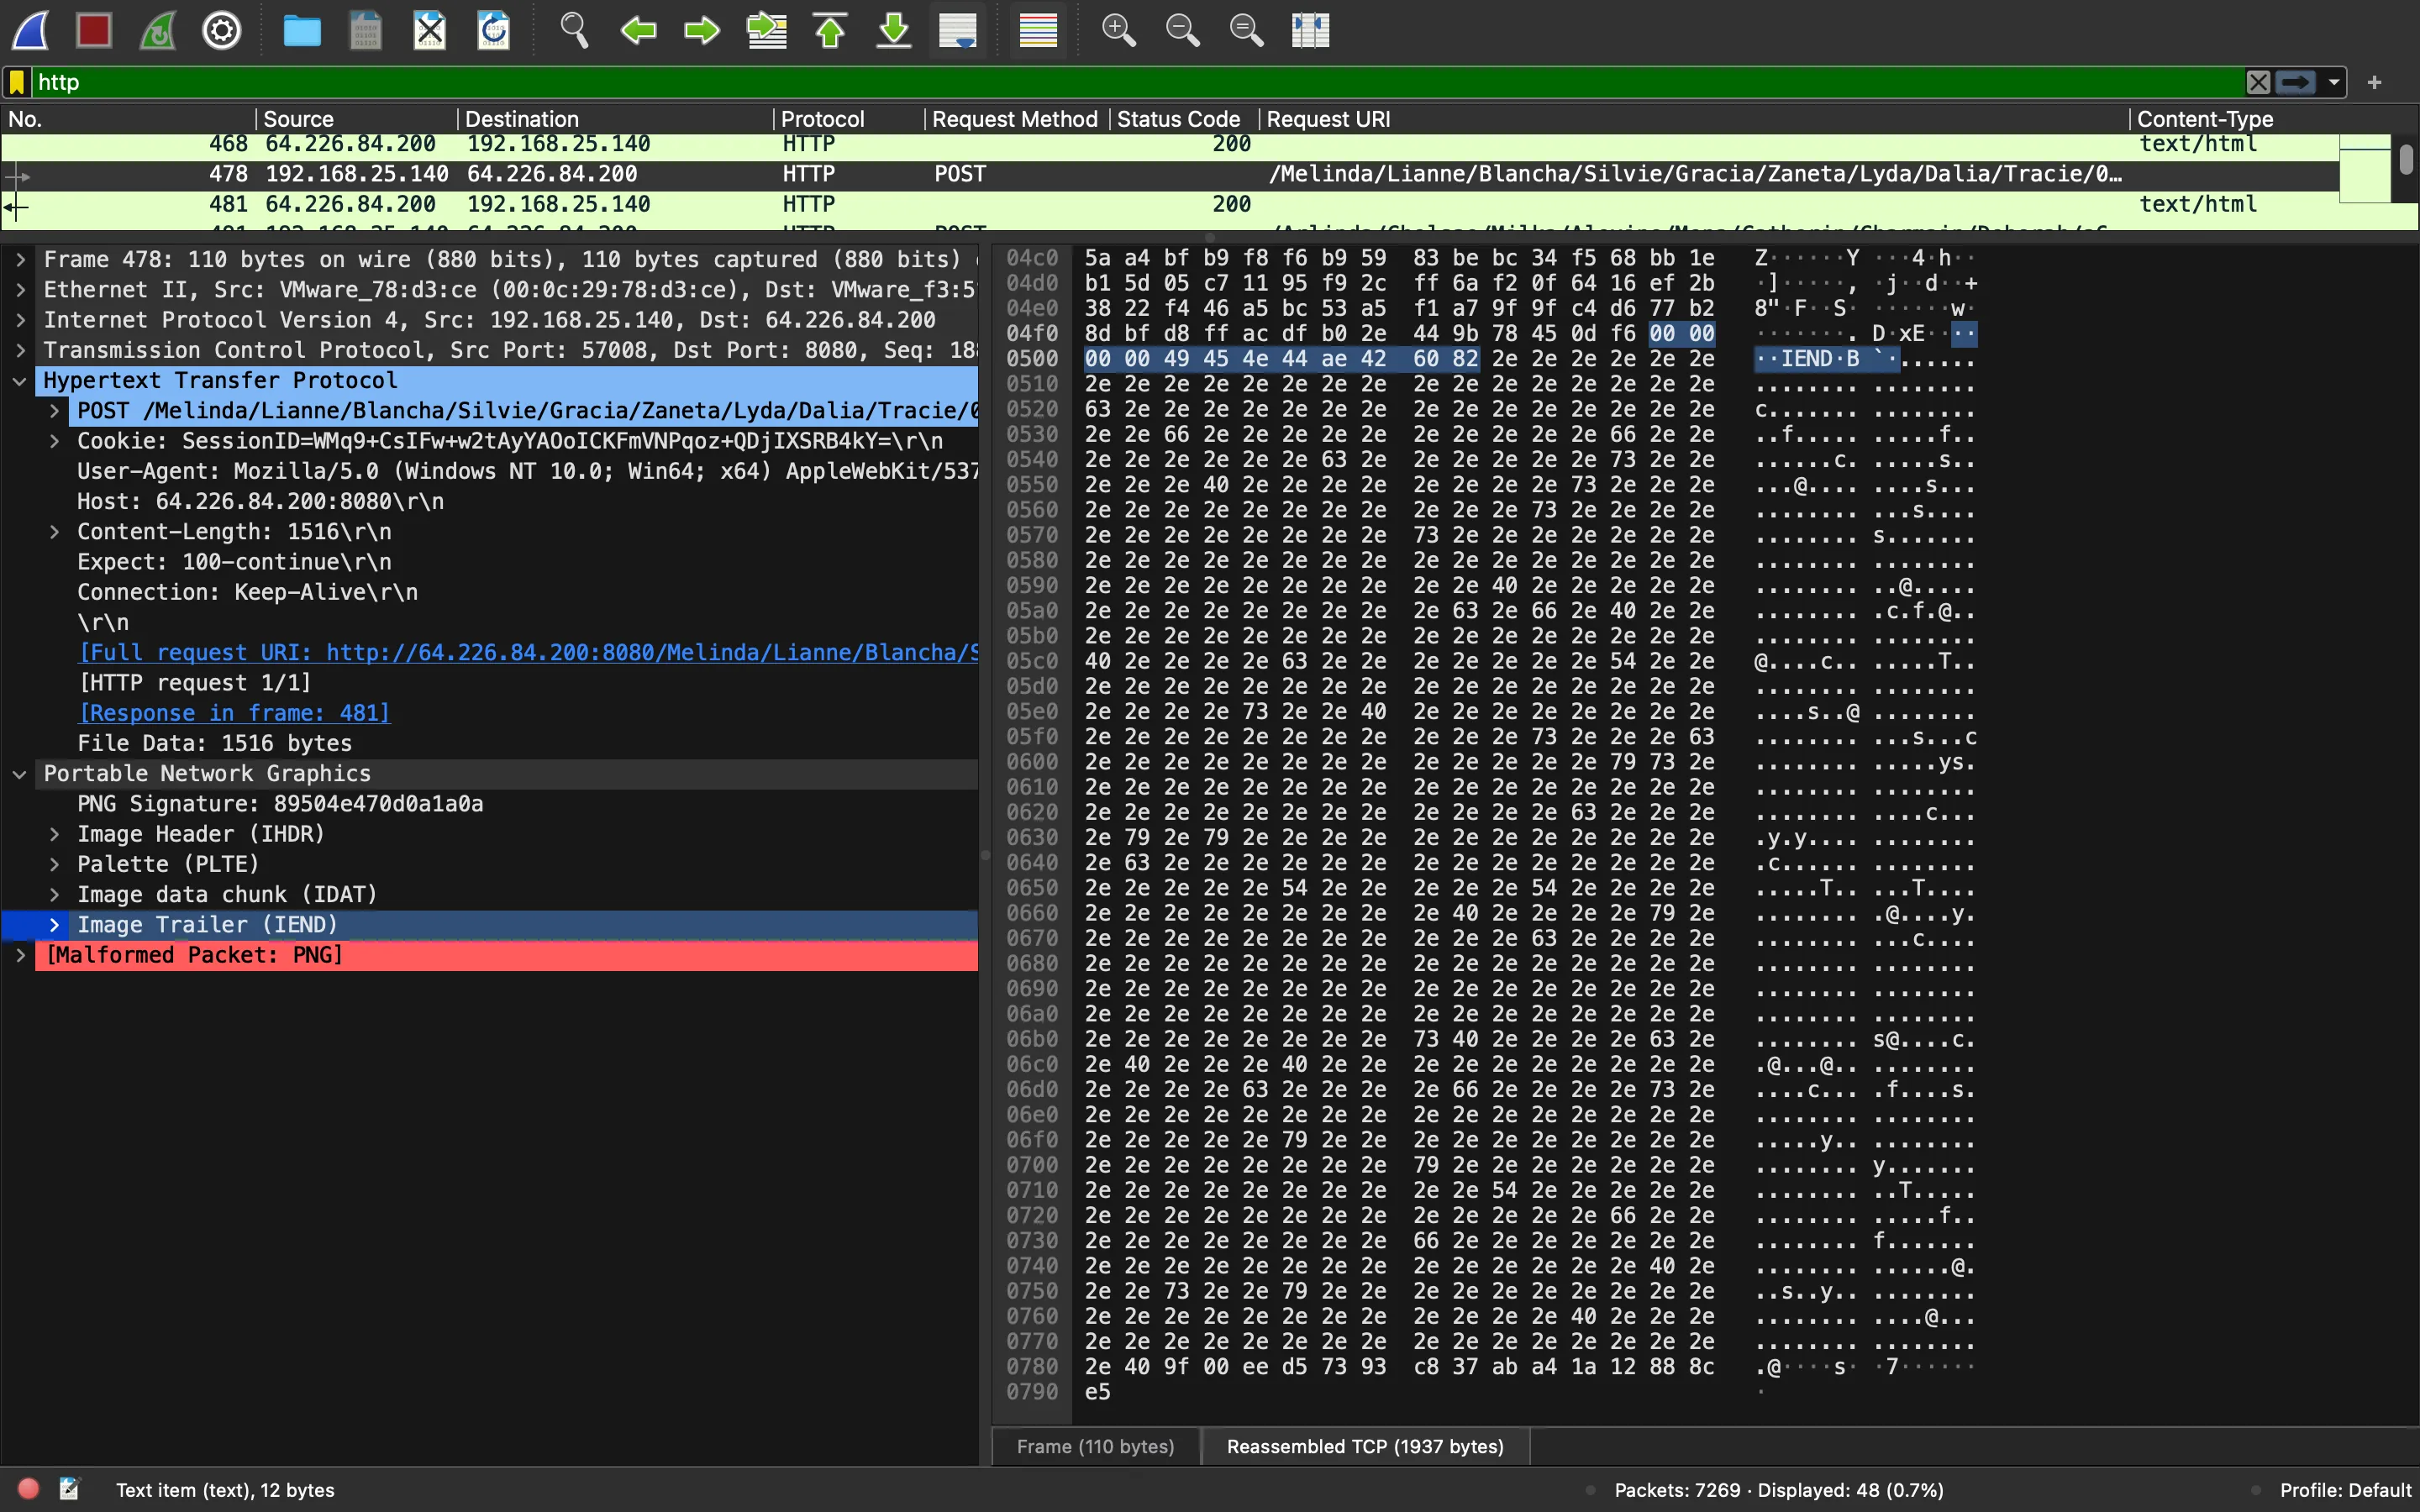Expand Internet Protocol Version 4 row
The height and width of the screenshot is (1512, 2420).
click(x=20, y=320)
